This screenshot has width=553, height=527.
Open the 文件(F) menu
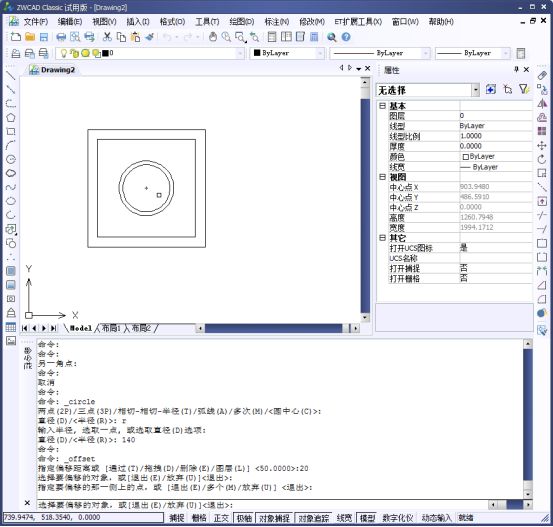pos(36,22)
